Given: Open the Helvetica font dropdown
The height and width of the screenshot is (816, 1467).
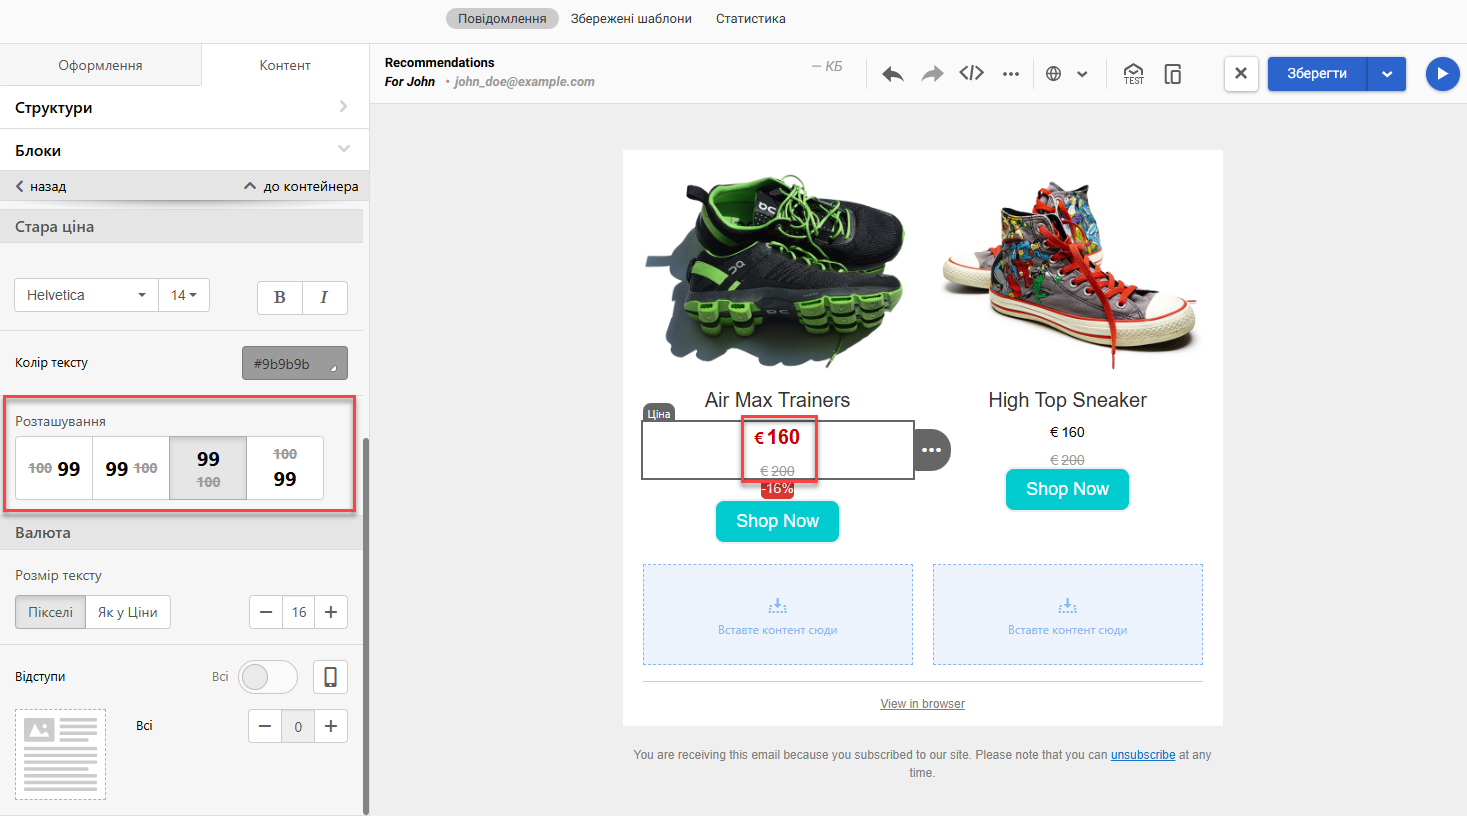Looking at the screenshot, I should pyautogui.click(x=86, y=295).
